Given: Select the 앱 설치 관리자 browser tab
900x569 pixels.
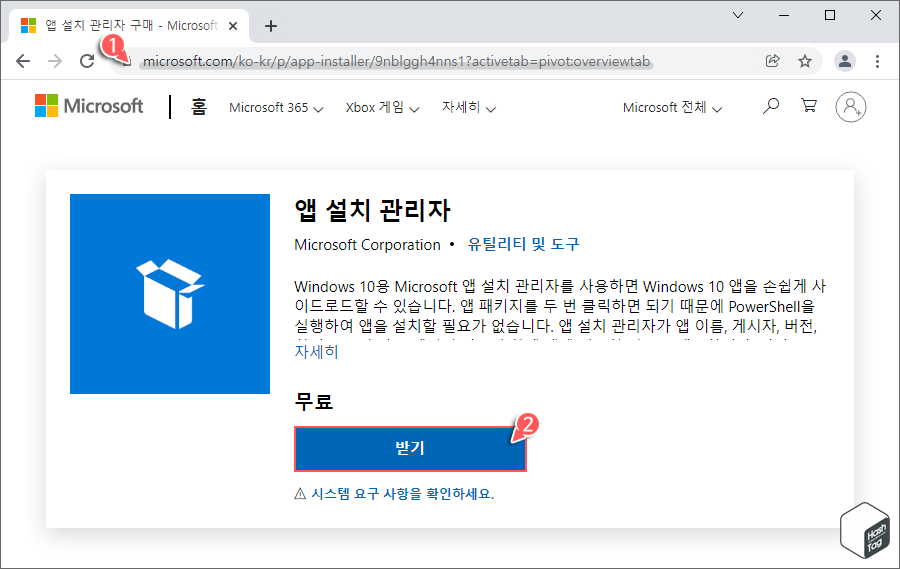Looking at the screenshot, I should click(129, 26).
